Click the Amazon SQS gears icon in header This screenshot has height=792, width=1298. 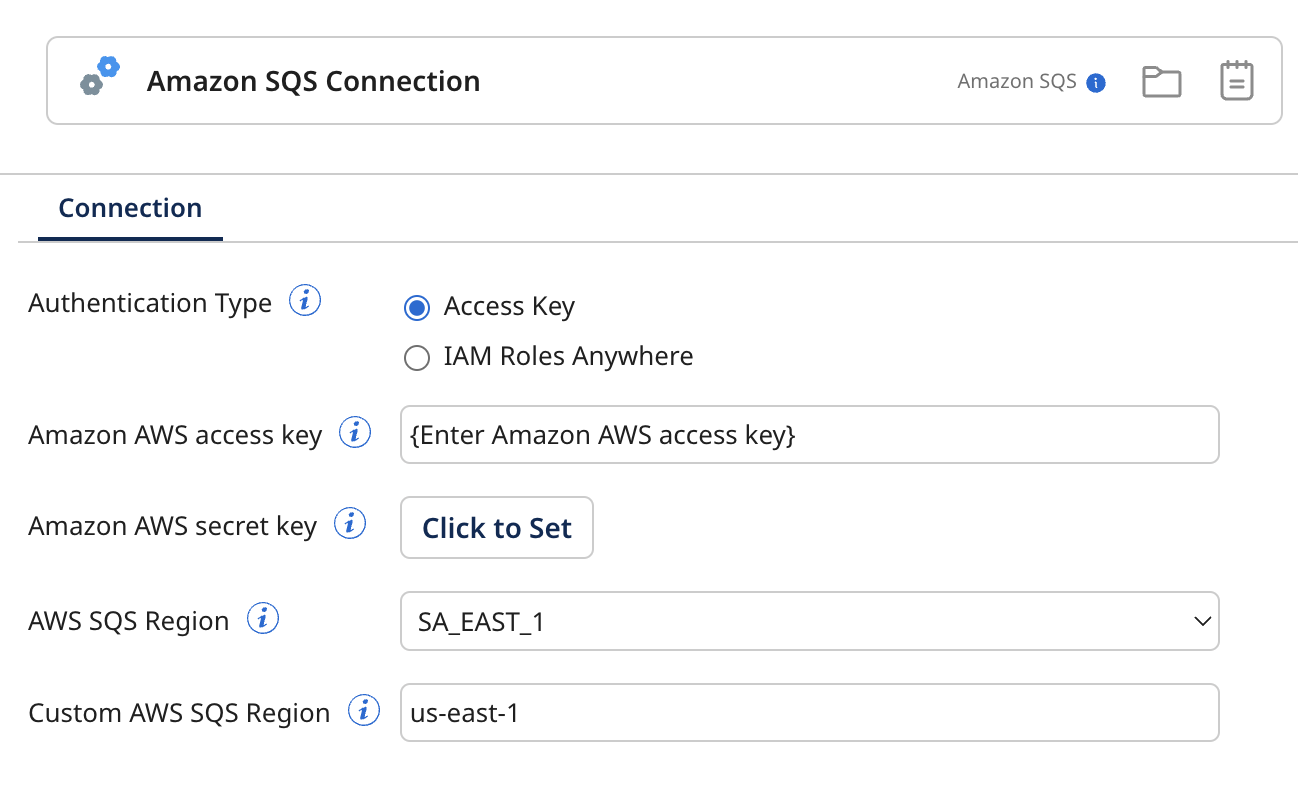coord(100,76)
